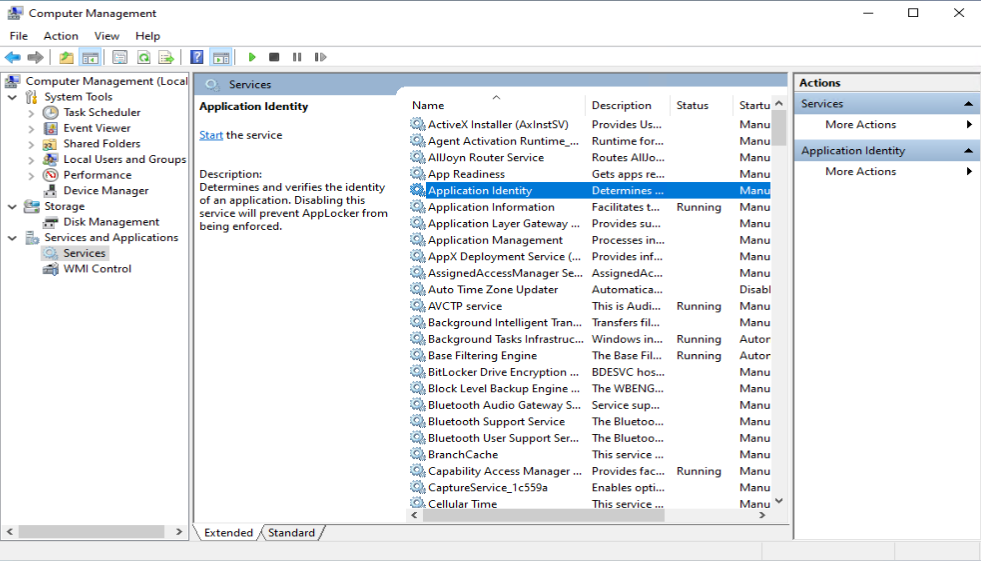Click the Up one level folder icon
This screenshot has width=981, height=561.
click(x=66, y=58)
